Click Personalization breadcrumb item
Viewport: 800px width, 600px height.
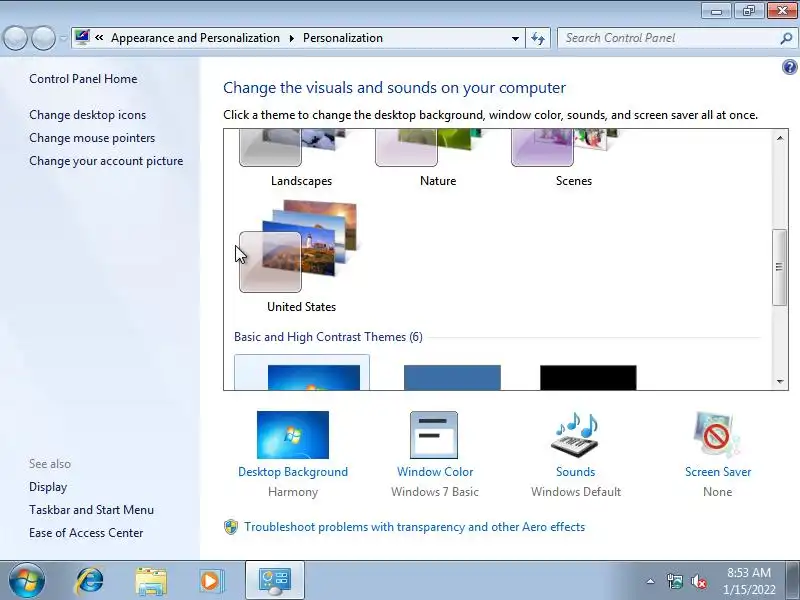[x=343, y=38]
